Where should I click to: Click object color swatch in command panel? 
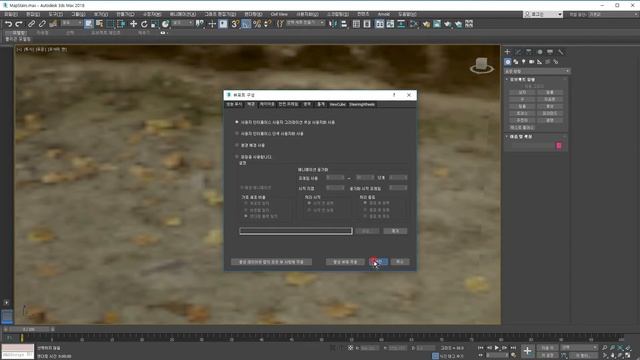click(559, 146)
